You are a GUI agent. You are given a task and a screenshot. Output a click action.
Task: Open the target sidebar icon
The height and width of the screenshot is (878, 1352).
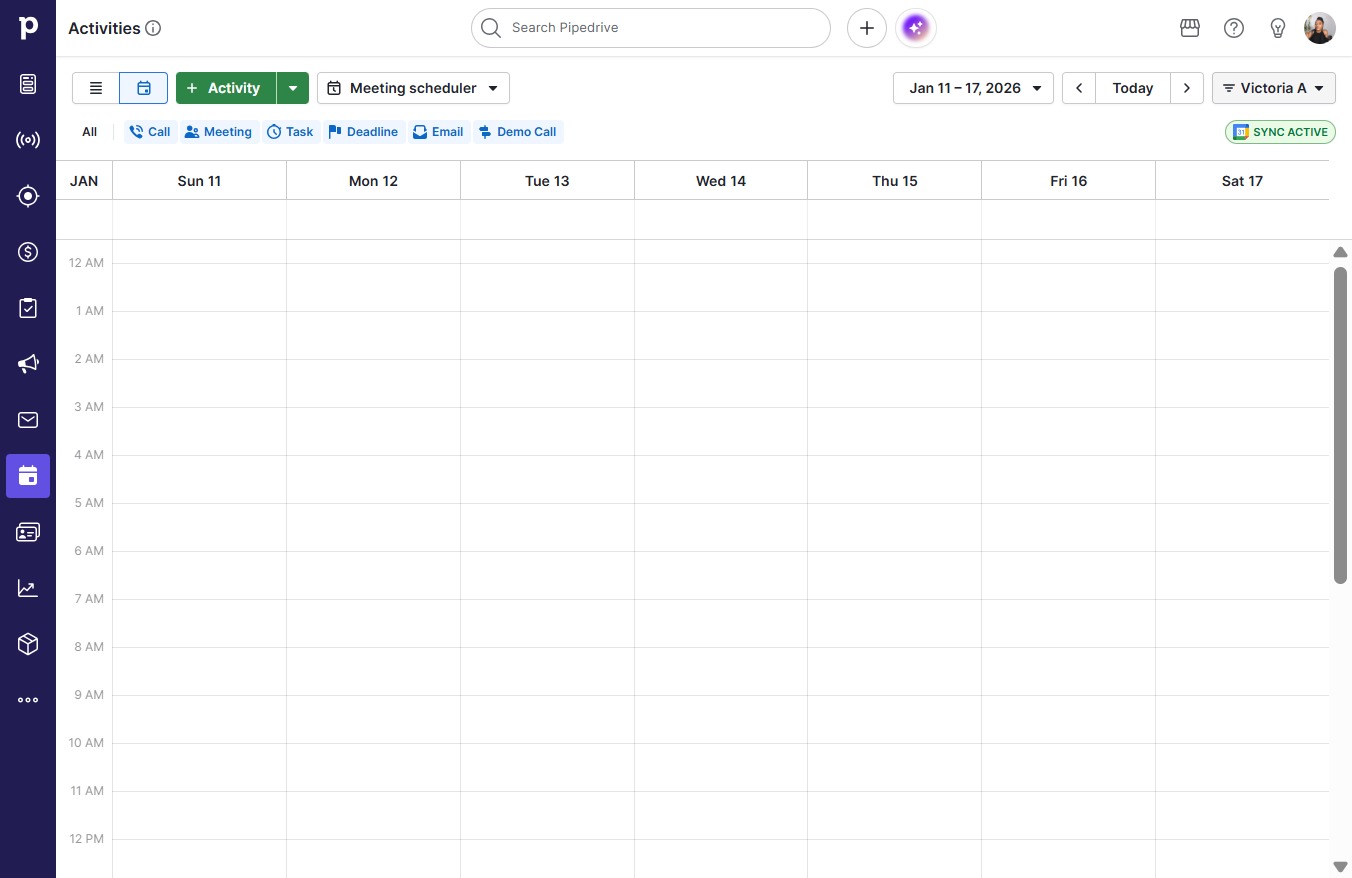tap(28, 196)
